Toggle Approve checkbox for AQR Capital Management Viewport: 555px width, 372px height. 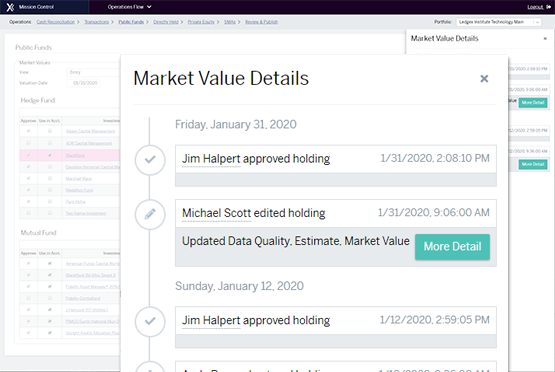tap(28, 143)
